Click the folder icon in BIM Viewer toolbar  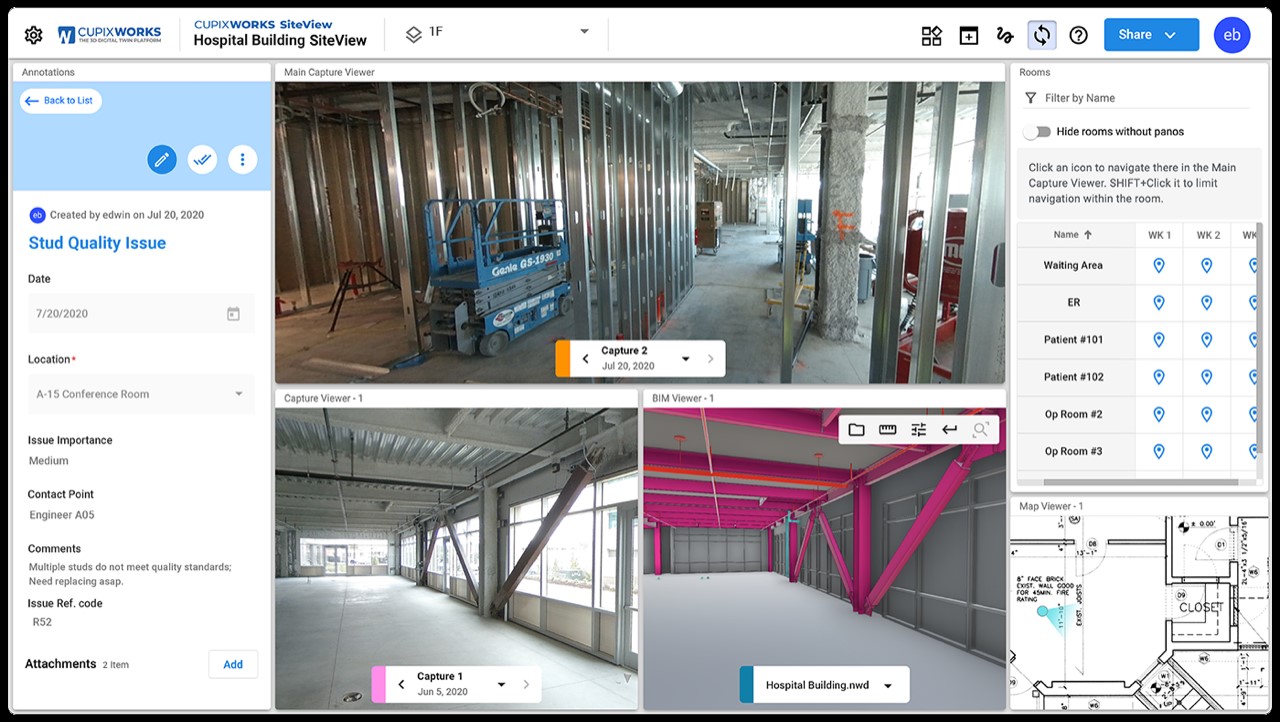(856, 430)
